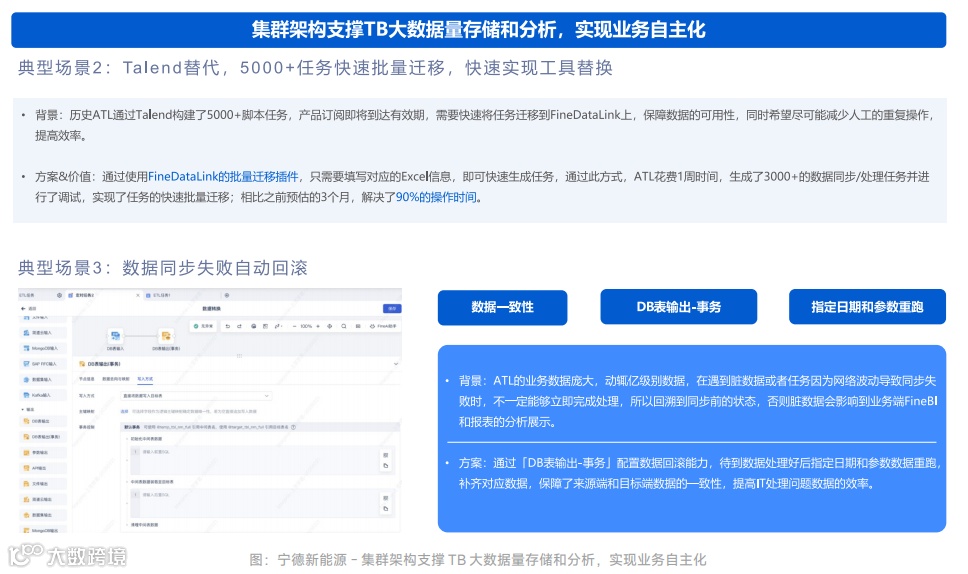Open the 数据去向与映射 tab

pos(116,379)
